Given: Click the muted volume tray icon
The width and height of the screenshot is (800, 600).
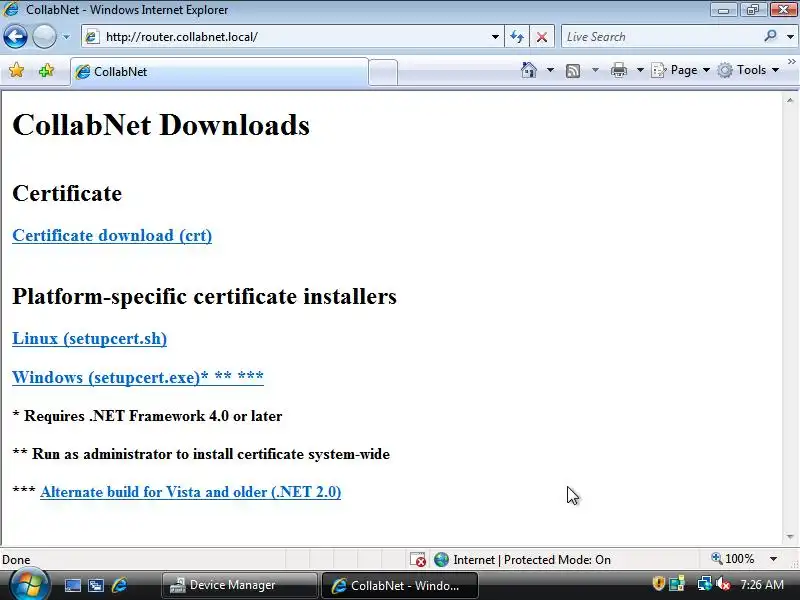Looking at the screenshot, I should pyautogui.click(x=723, y=584).
